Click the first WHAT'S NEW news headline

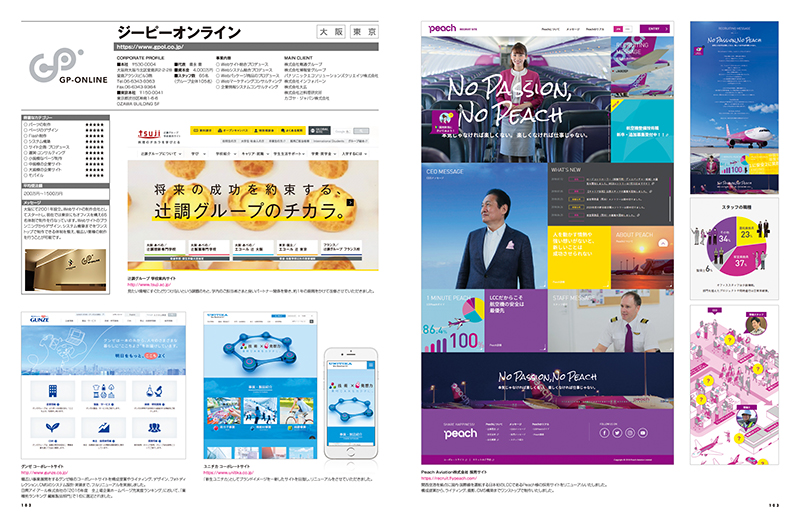621,180
